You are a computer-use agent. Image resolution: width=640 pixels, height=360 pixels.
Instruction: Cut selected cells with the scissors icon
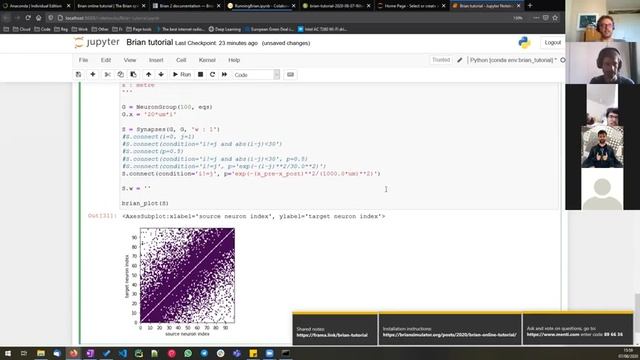[108, 75]
